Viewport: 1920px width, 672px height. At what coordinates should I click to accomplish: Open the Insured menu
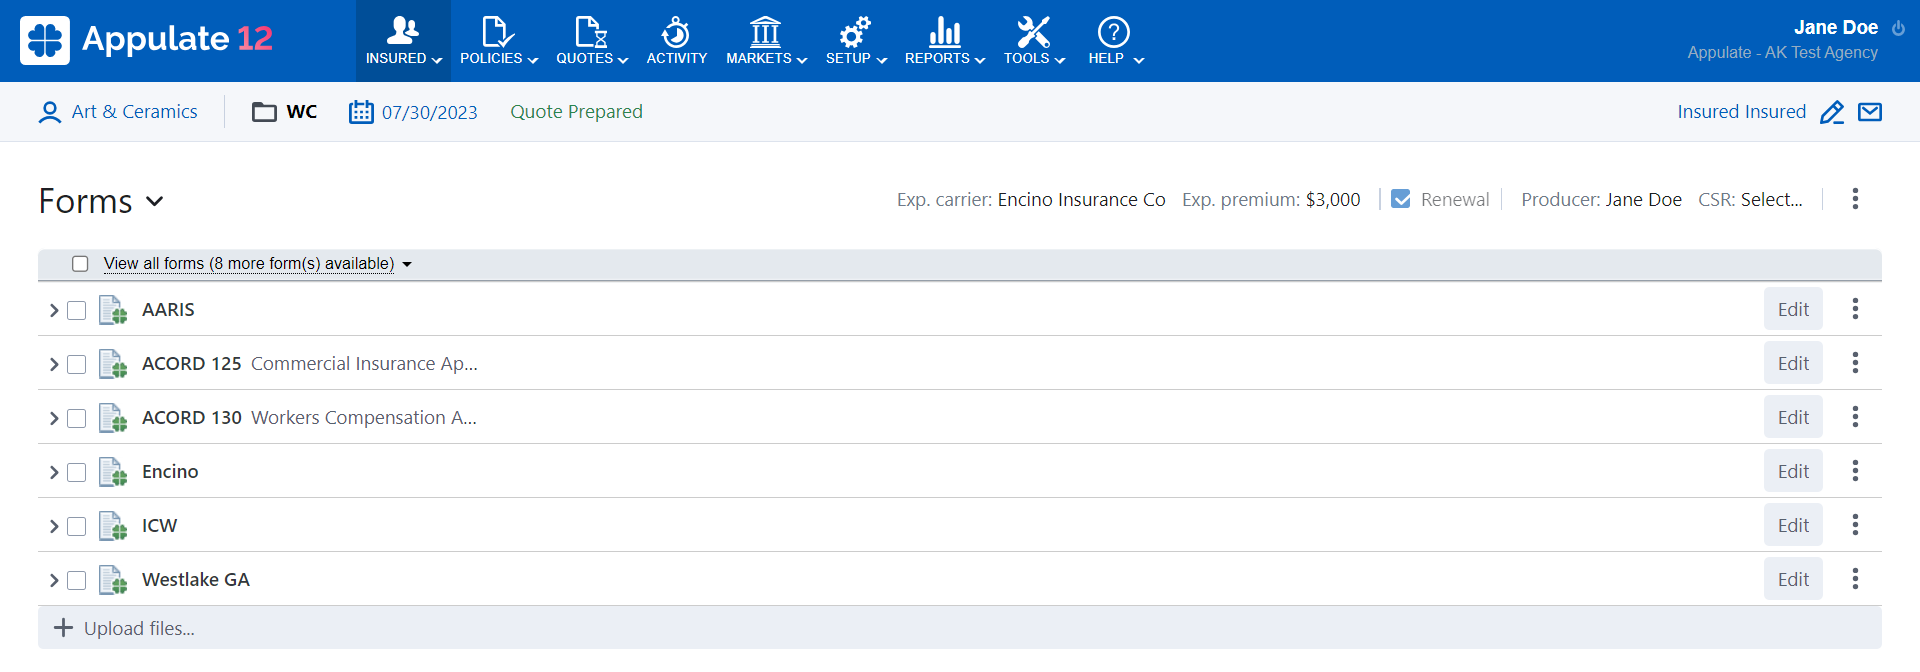403,41
